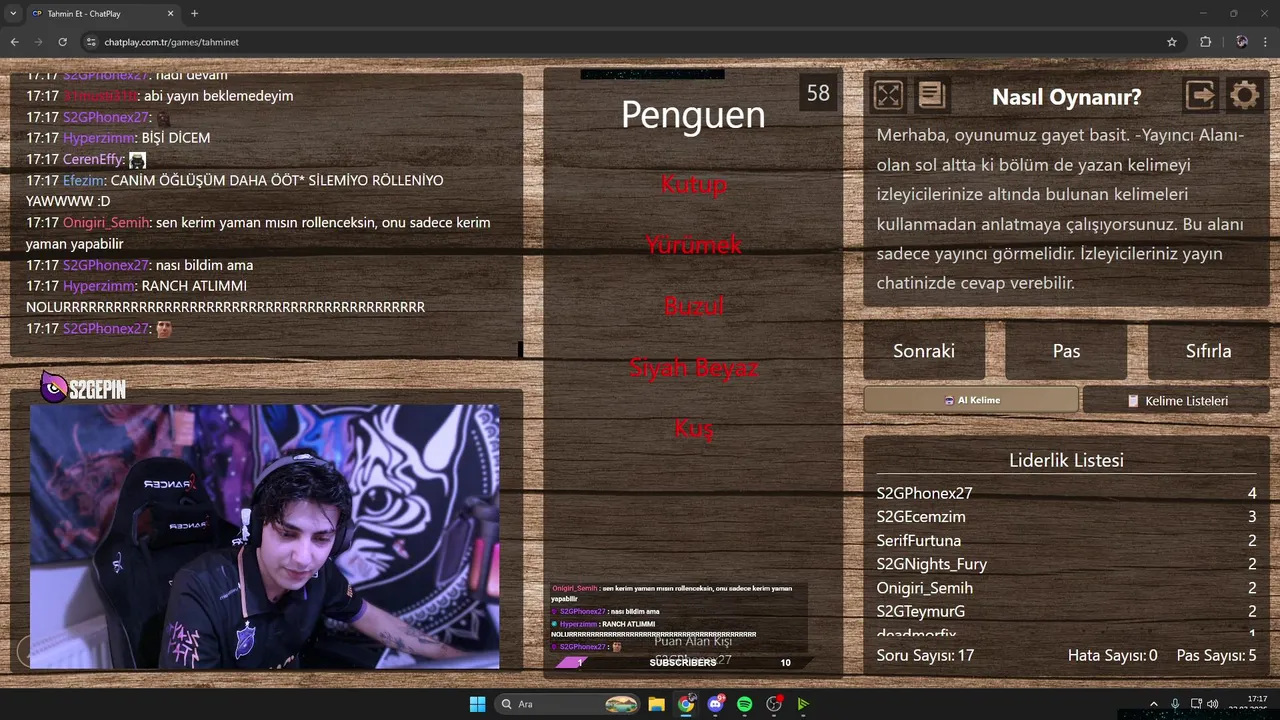Click the microphone tray icon

[1175, 704]
